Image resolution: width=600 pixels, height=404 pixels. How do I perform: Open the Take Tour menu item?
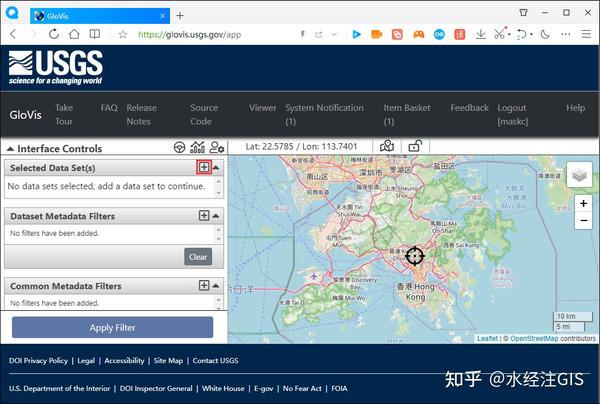64,114
